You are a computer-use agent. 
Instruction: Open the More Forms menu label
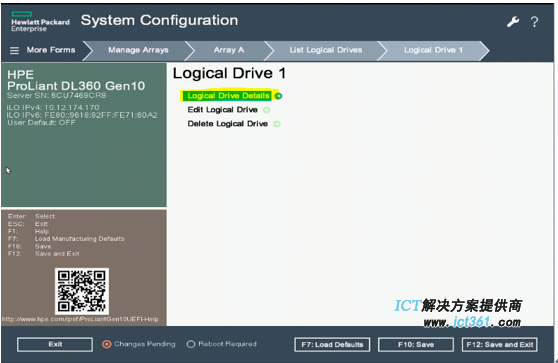pos(51,50)
